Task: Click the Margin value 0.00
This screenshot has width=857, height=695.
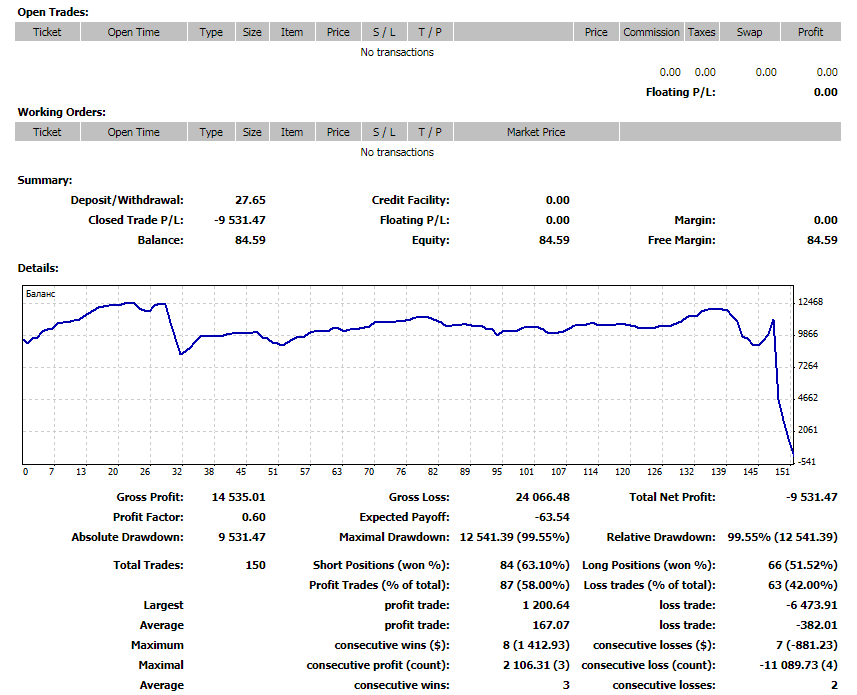Action: [826, 220]
